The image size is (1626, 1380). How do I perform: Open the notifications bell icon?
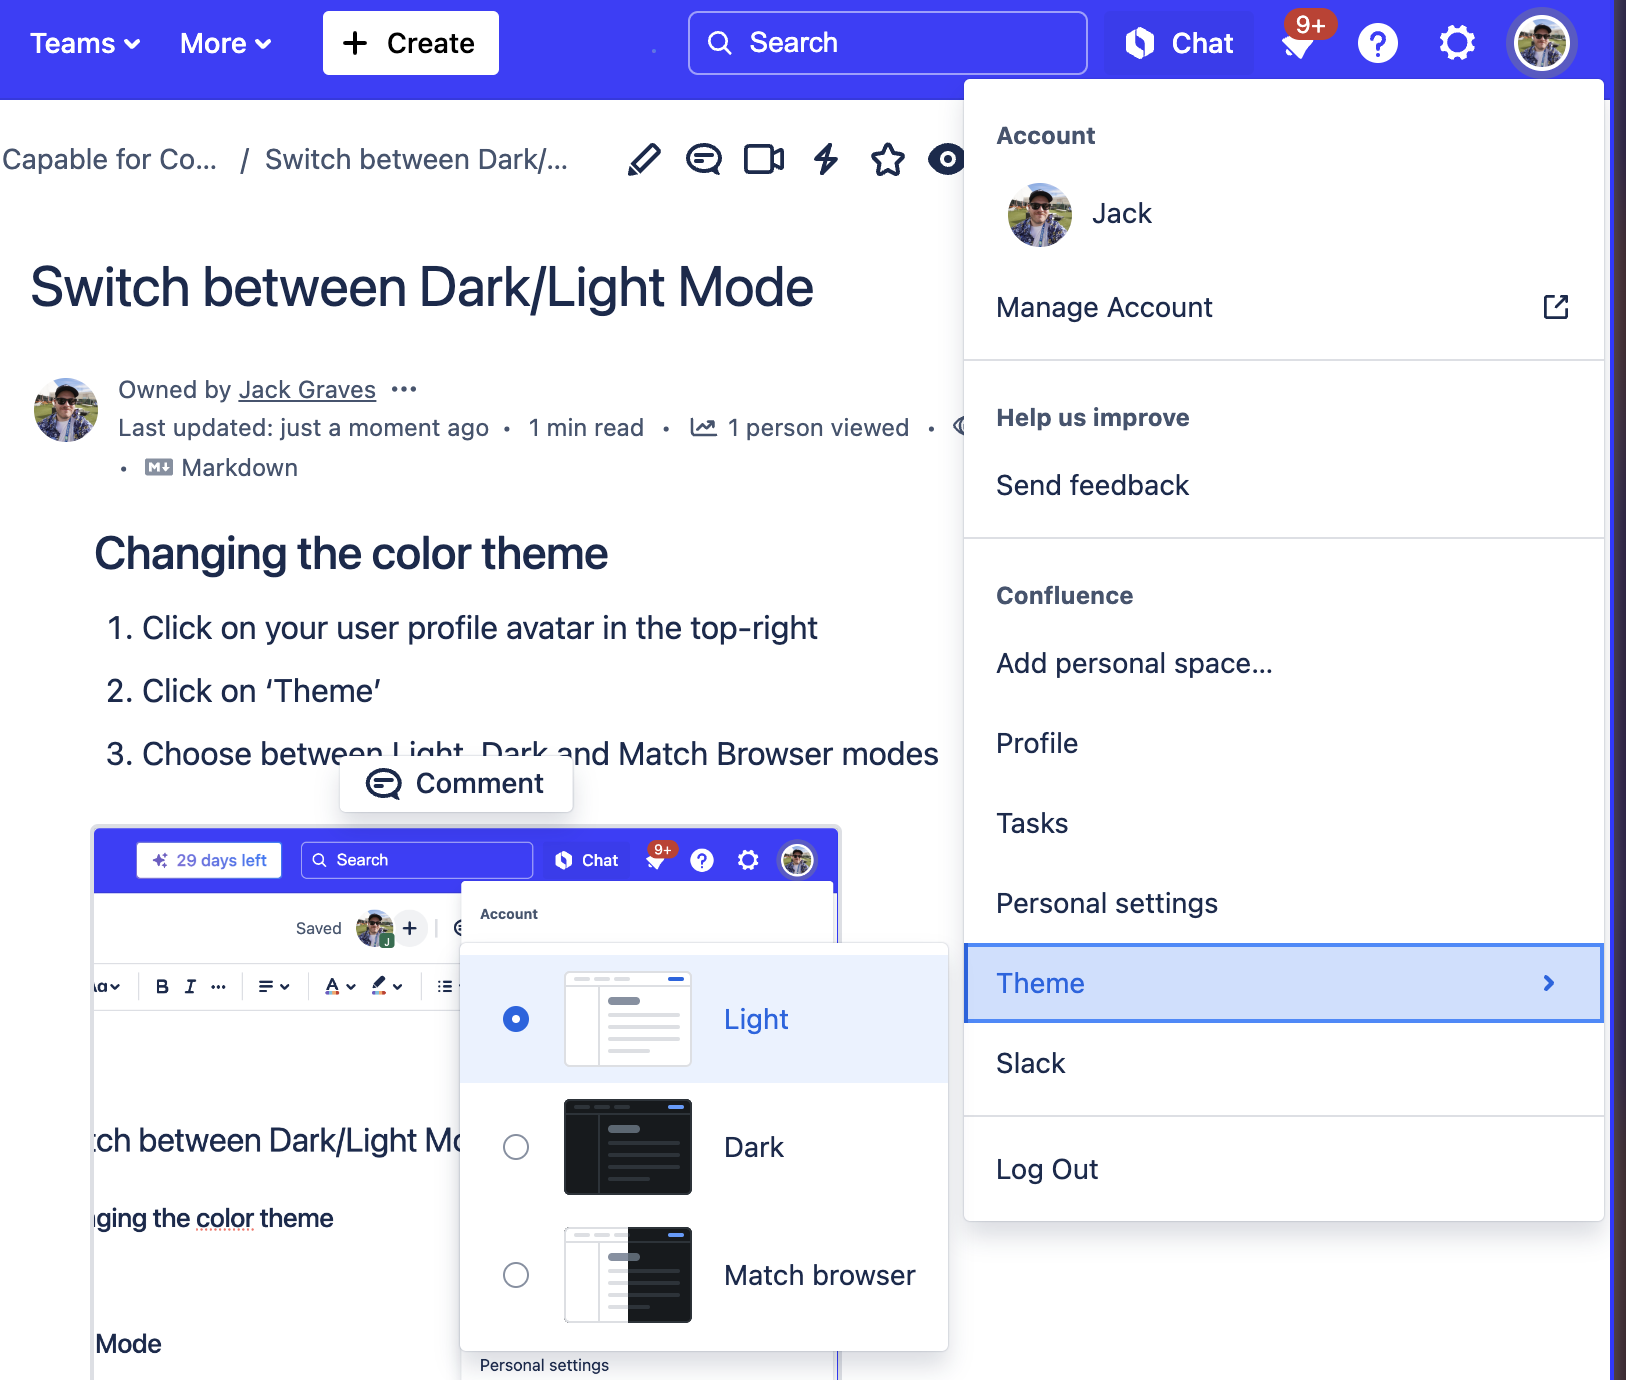[x=1298, y=44]
